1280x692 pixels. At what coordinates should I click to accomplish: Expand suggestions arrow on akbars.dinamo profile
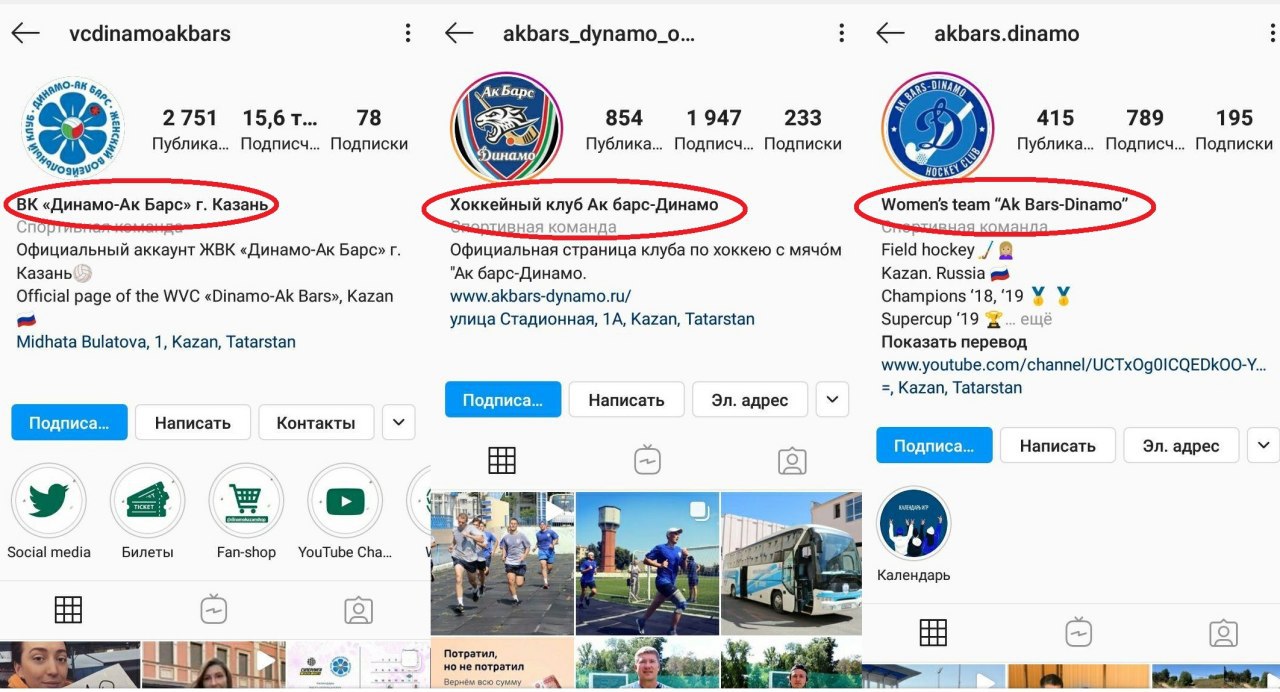coord(1264,446)
